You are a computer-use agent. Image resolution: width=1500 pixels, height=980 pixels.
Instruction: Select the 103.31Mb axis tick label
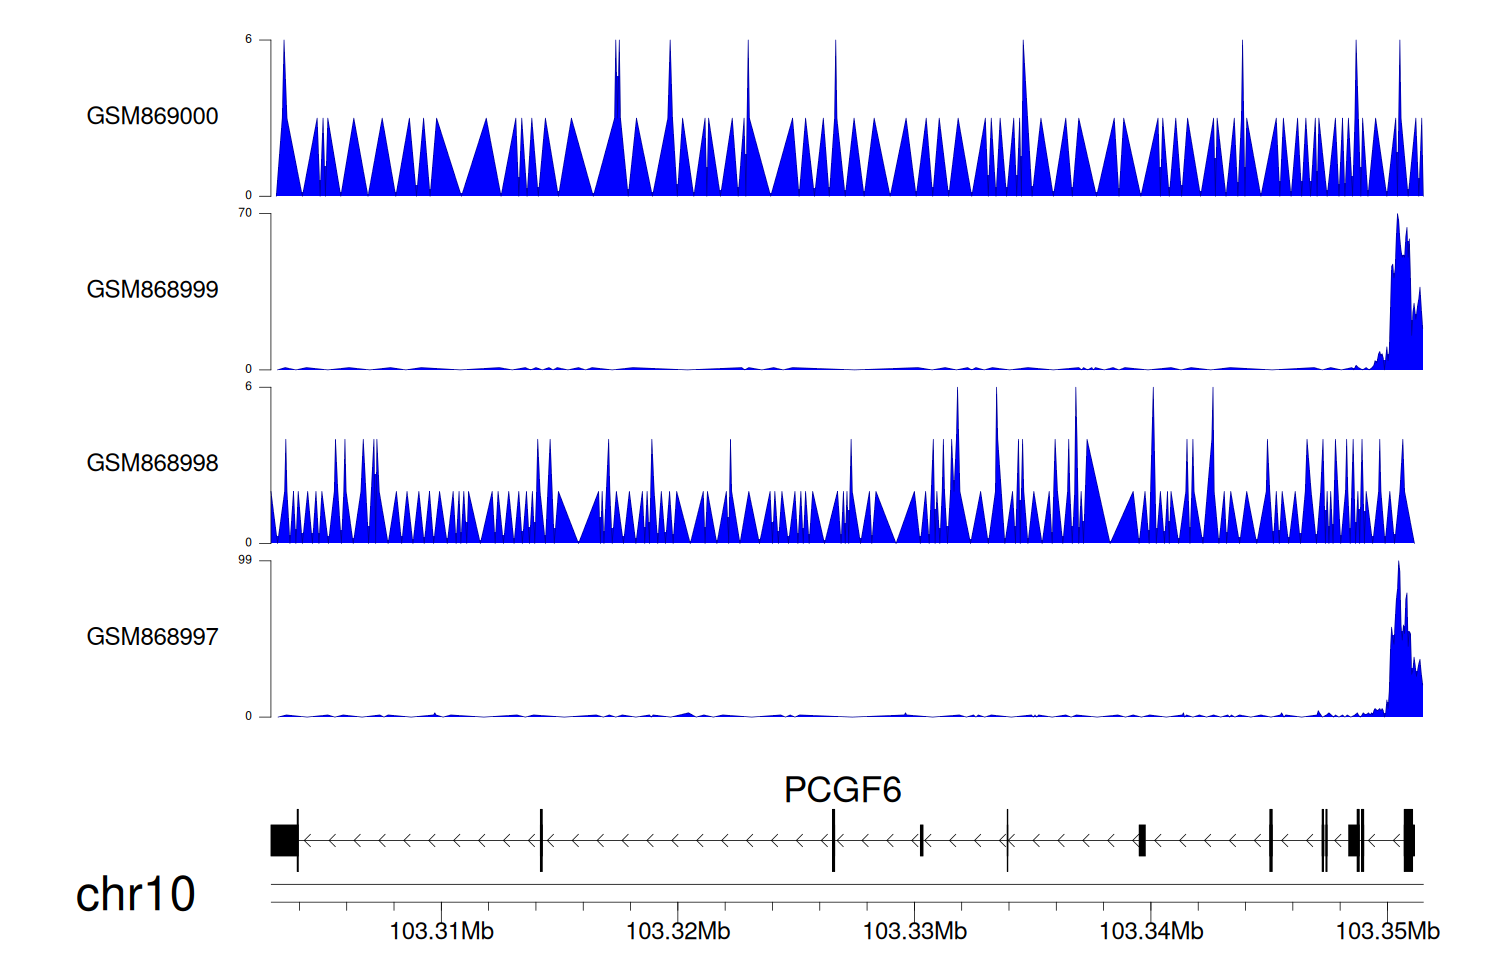pyautogui.click(x=441, y=932)
